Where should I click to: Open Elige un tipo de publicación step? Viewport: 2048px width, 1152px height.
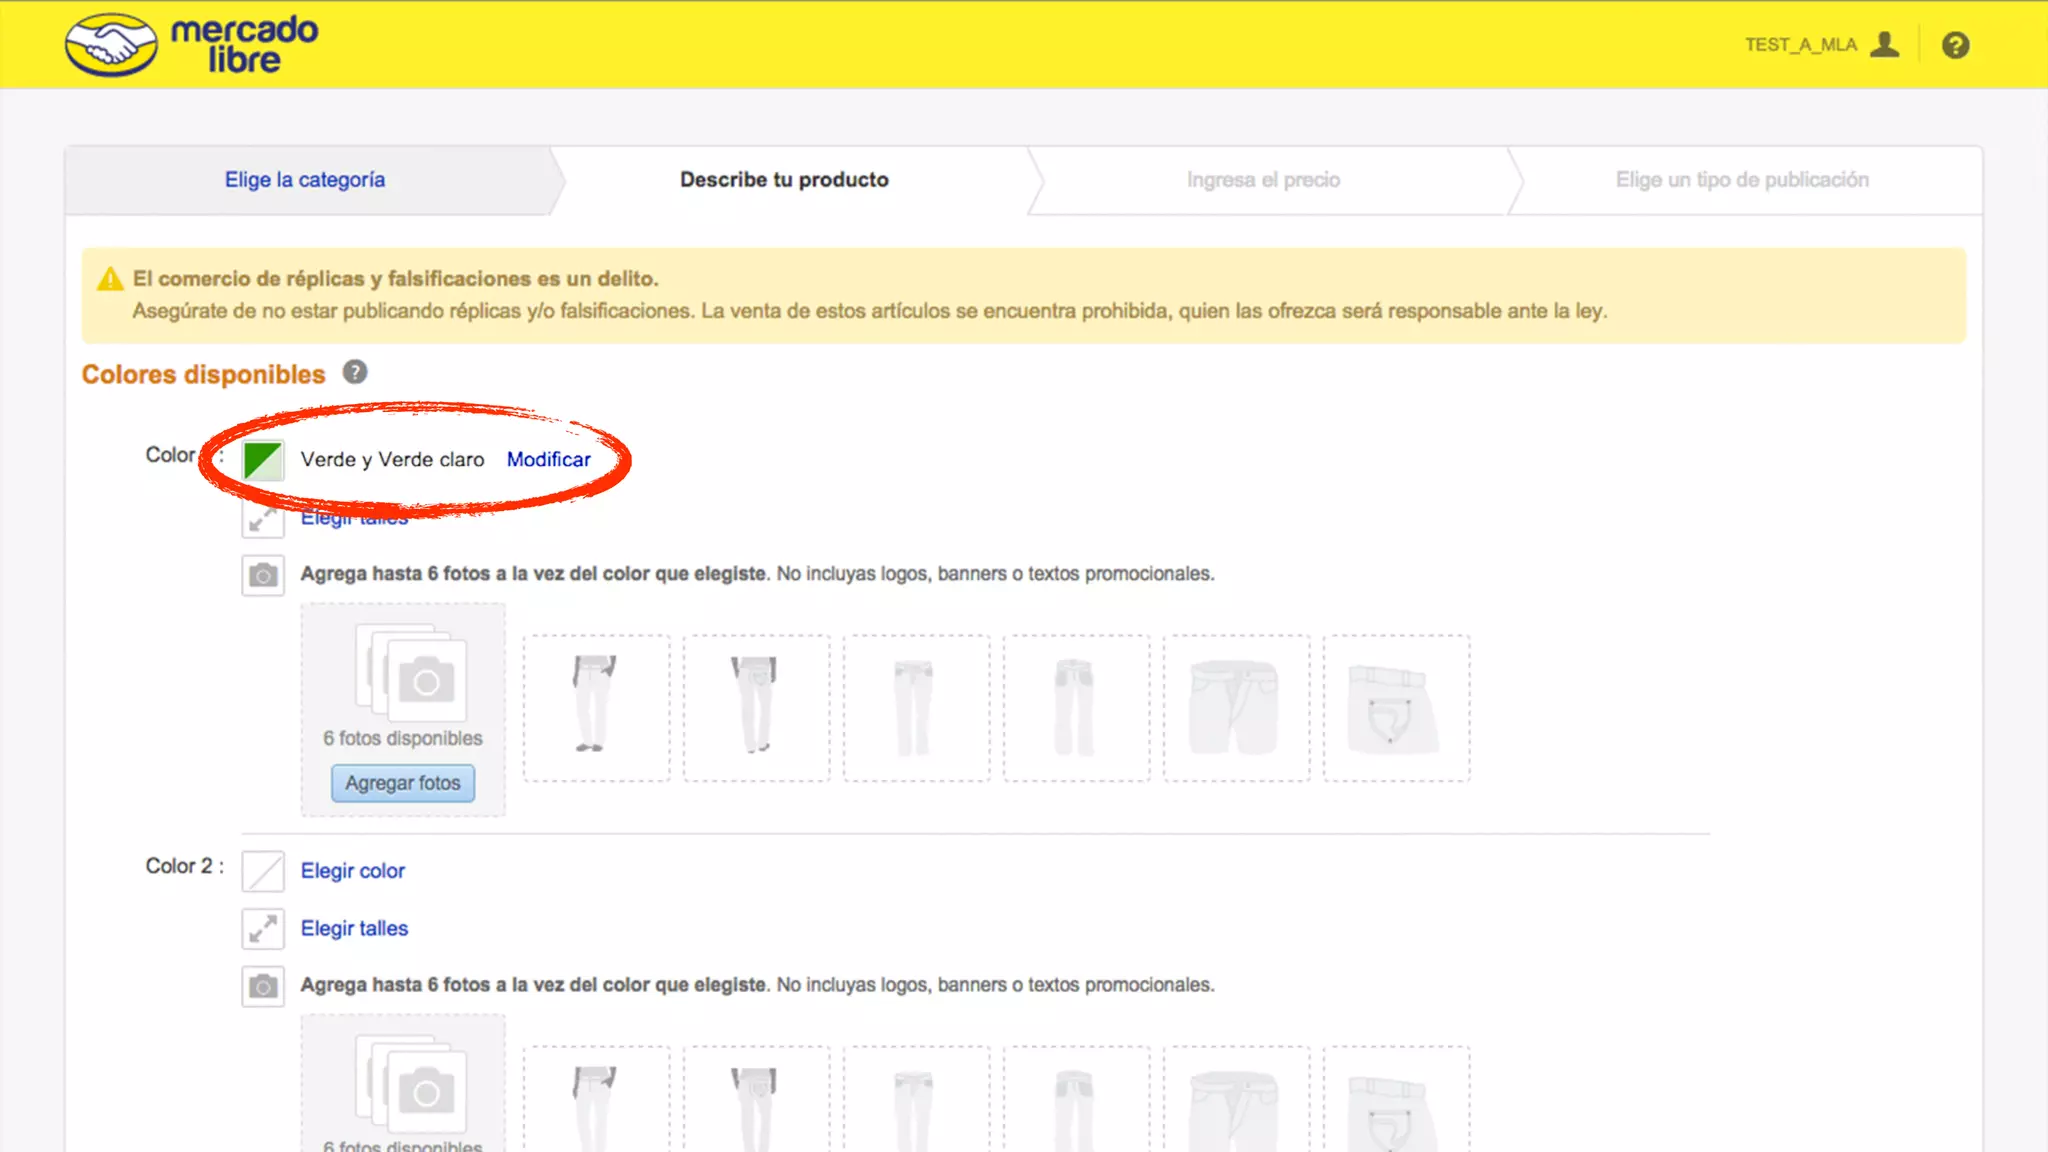point(1742,180)
